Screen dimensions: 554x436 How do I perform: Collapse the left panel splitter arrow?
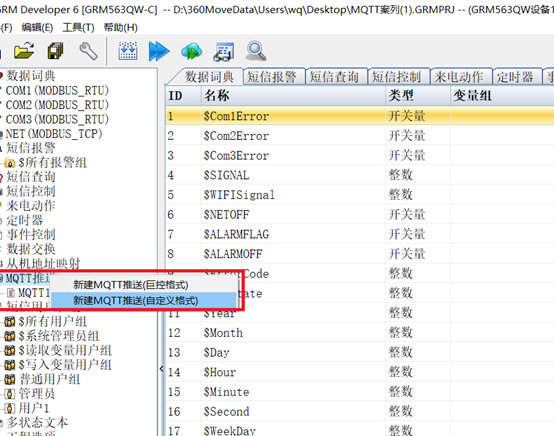(x=161, y=369)
